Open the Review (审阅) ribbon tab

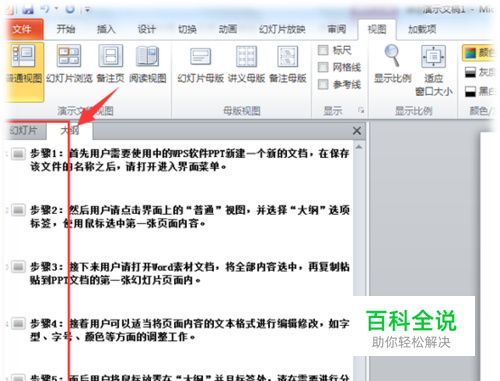pyautogui.click(x=337, y=29)
